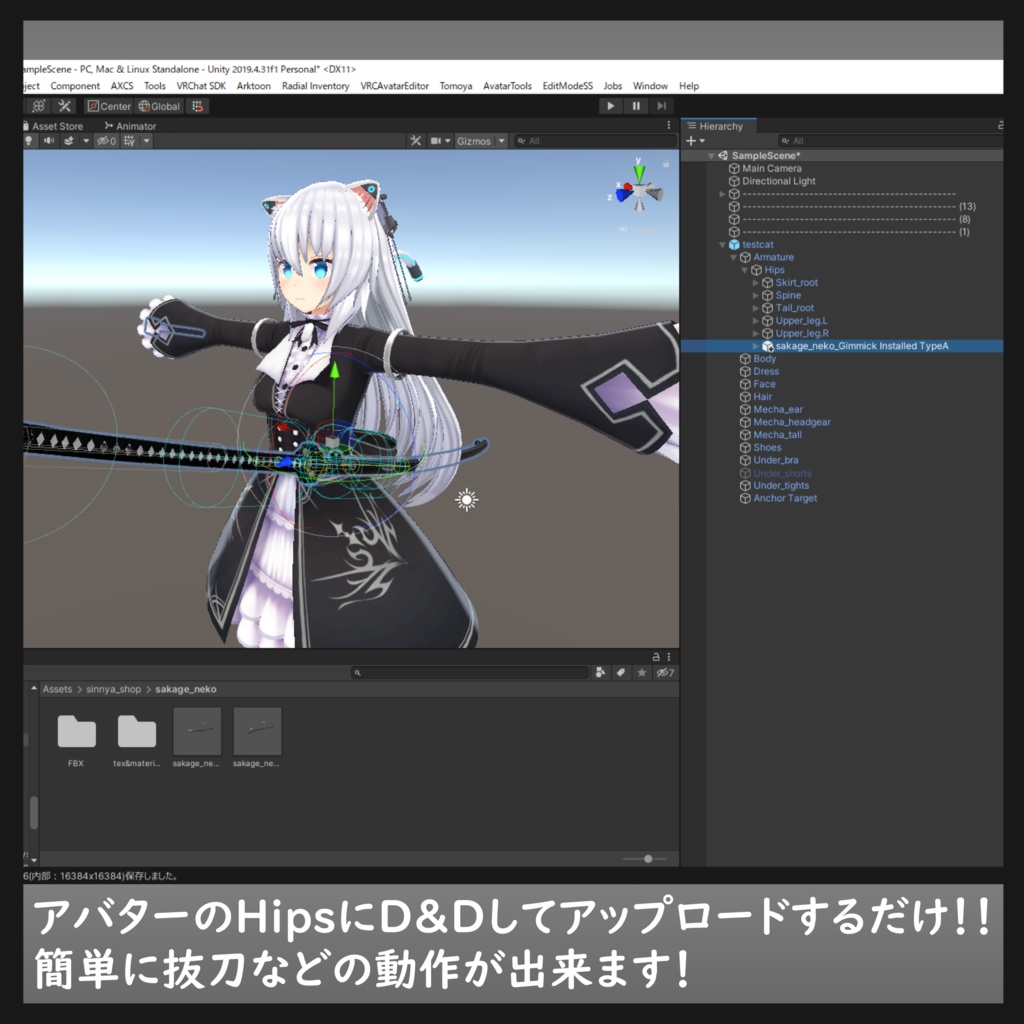
Task: Collapse the Armature node
Action: click(x=733, y=257)
